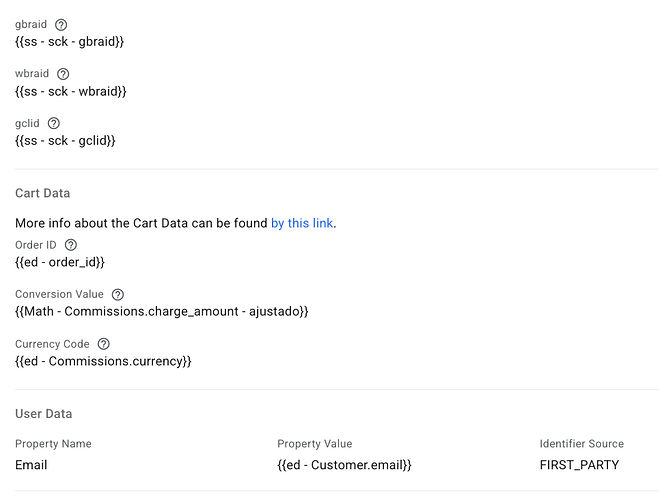This screenshot has height=500, width=659.
Task: Click the Conversion Value help icon
Action: point(118,295)
